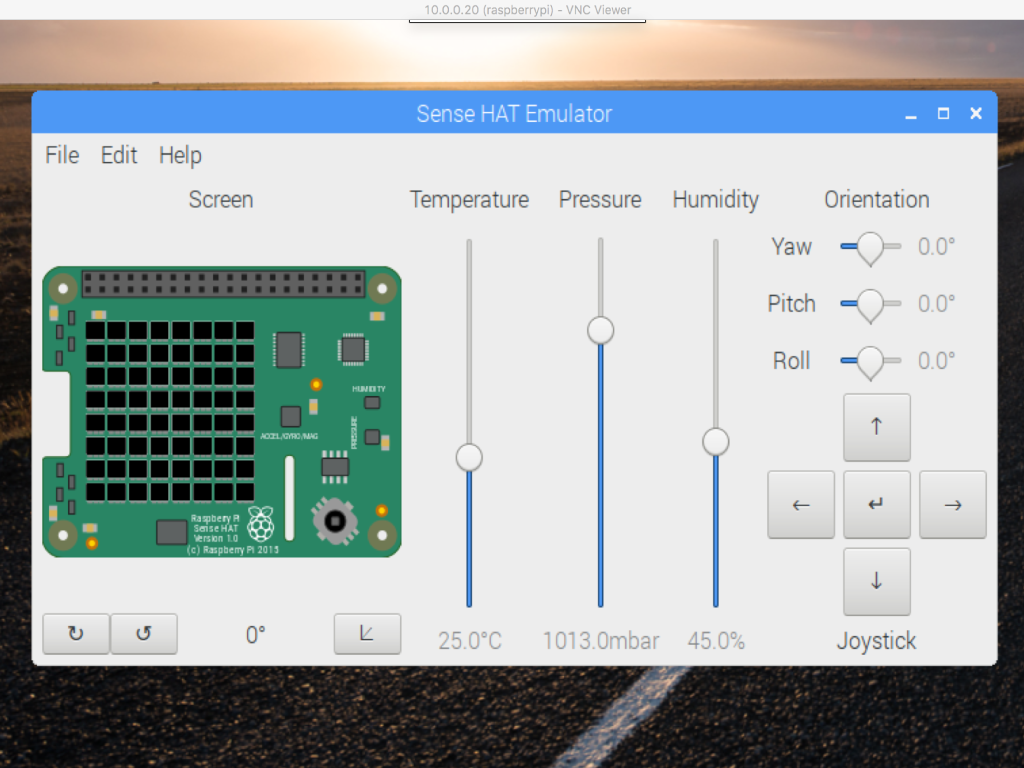This screenshot has width=1024, height=768.
Task: Click the Raspberry Pi logo on the board
Action: click(x=261, y=524)
